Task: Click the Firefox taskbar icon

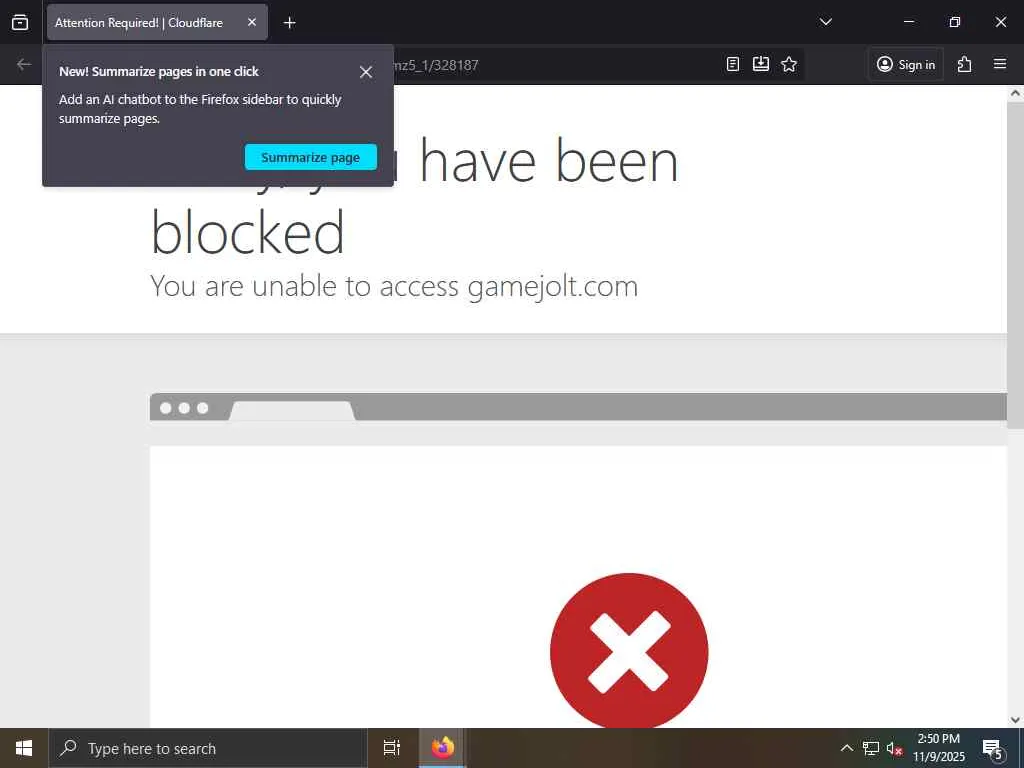Action: click(442, 748)
